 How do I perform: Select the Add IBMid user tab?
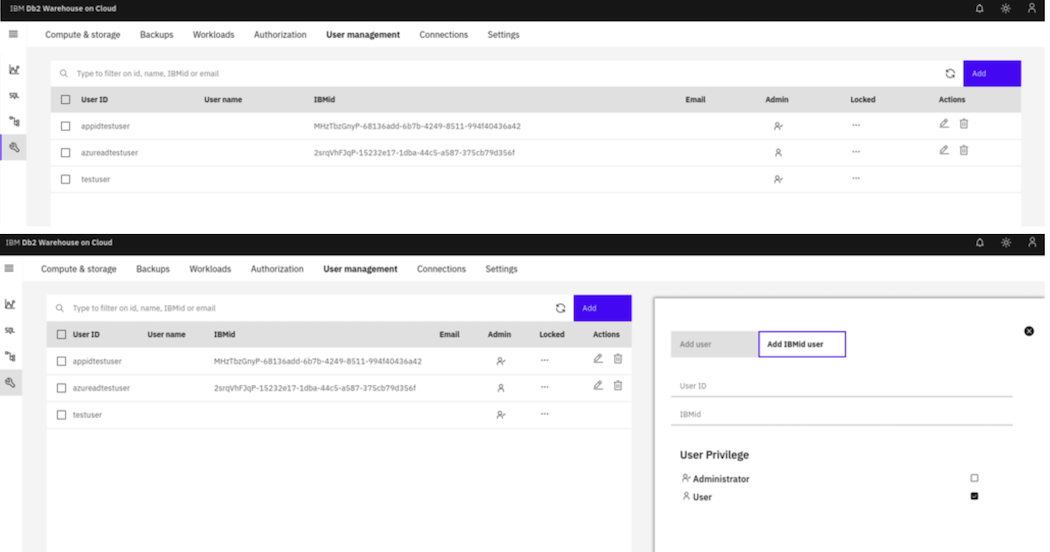coord(802,344)
